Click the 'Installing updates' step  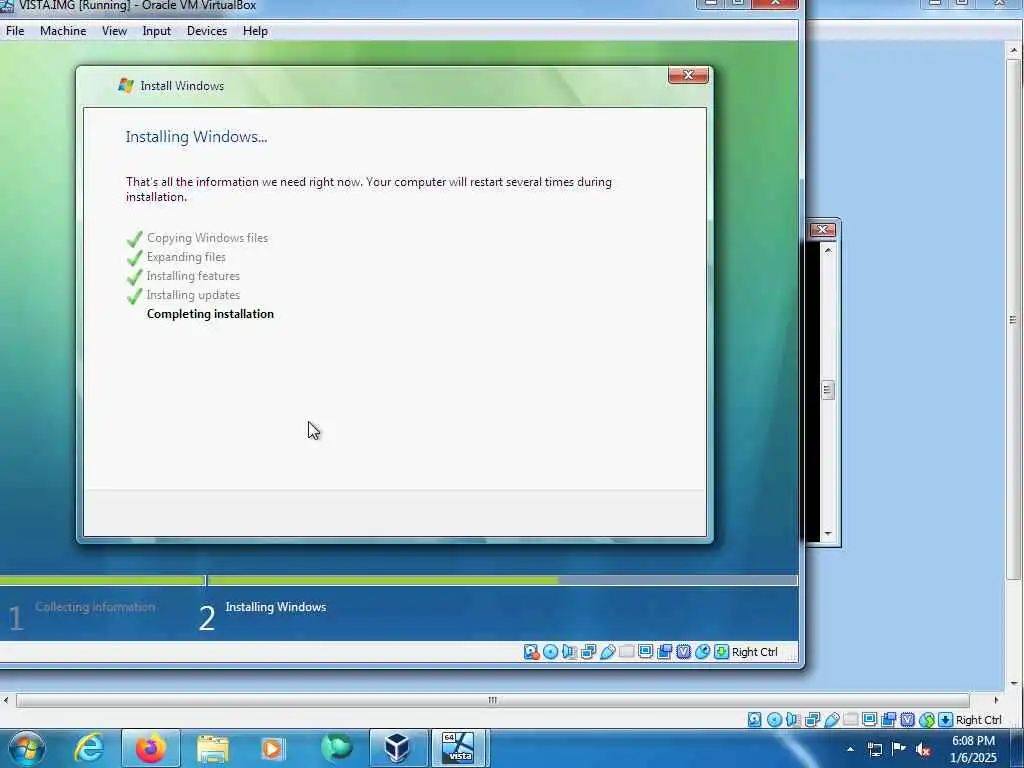[x=193, y=295]
